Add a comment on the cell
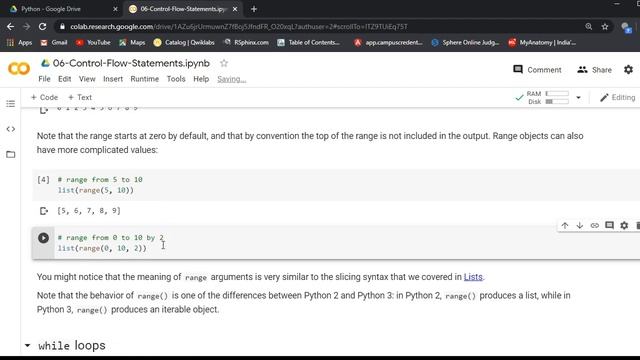The image size is (640, 360). [609, 225]
